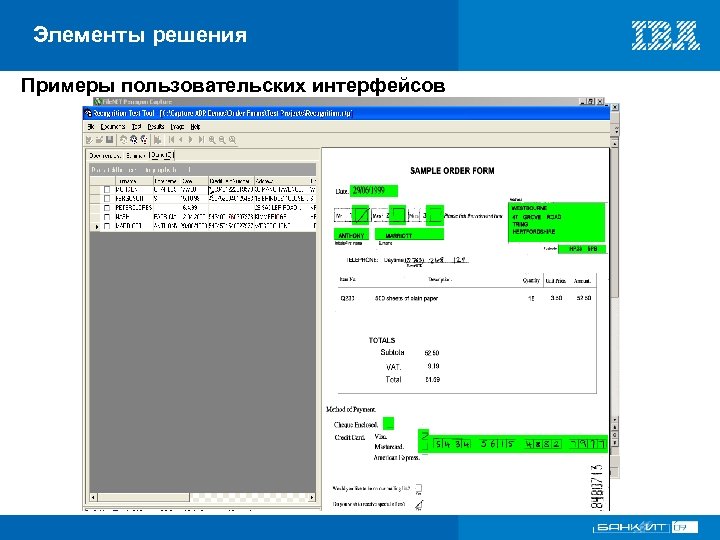Select the highlighted MARRIOTT surname zone
Image resolution: width=720 pixels, height=540 pixels.
(x=409, y=235)
